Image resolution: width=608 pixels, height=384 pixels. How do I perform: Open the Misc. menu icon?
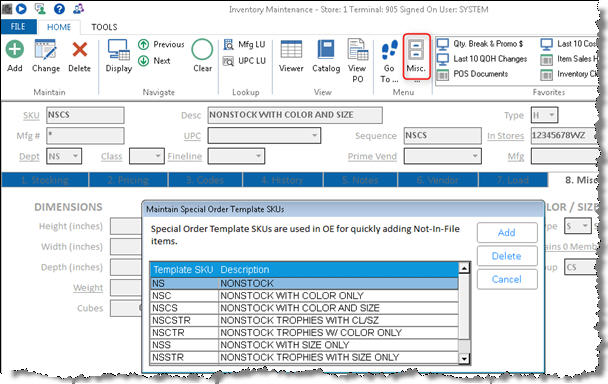click(416, 50)
